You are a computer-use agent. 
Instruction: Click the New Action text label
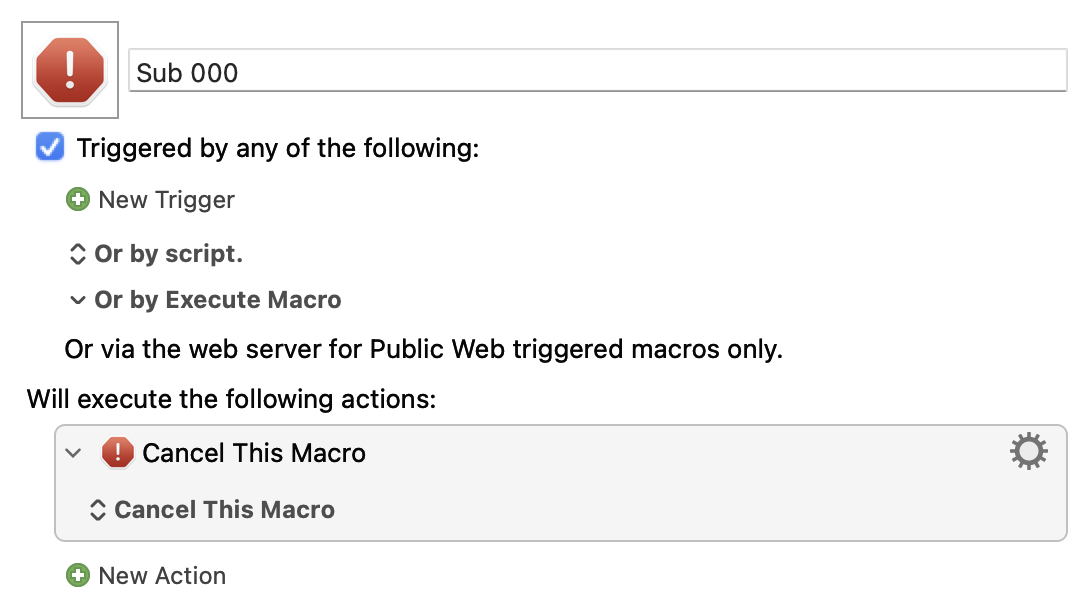coord(162,576)
